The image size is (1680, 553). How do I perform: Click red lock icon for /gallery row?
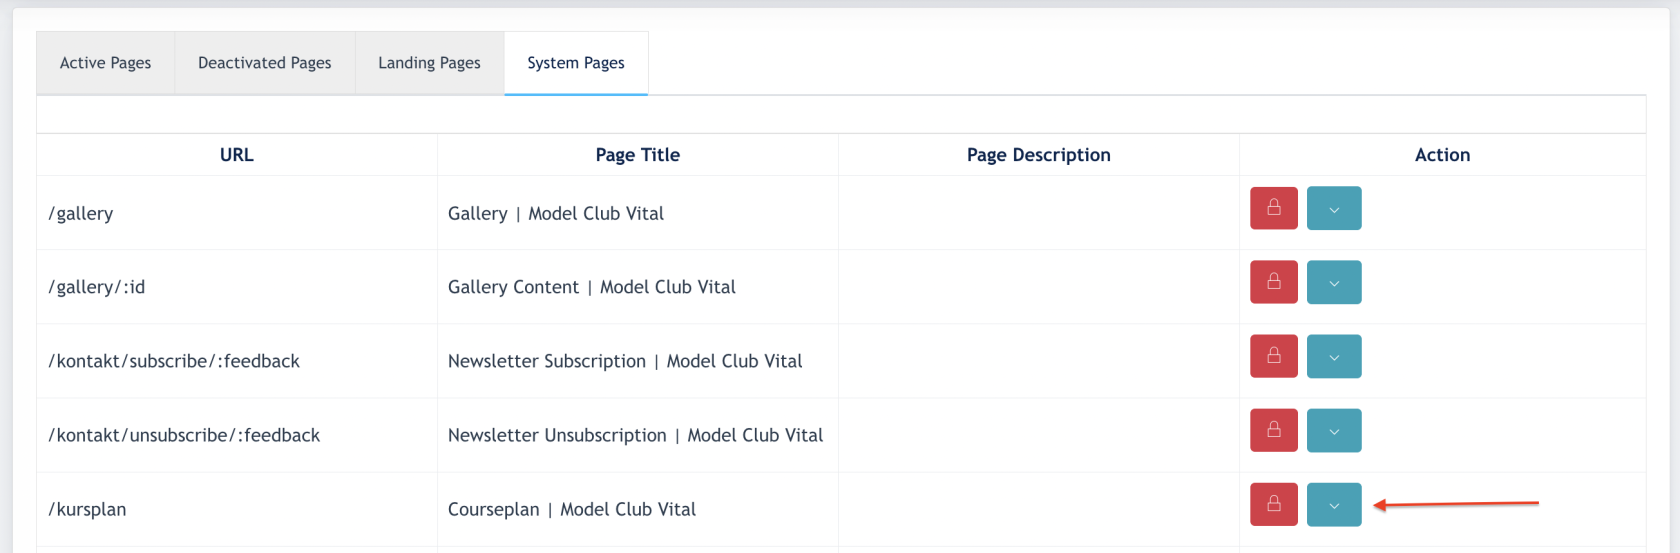[1273, 208]
